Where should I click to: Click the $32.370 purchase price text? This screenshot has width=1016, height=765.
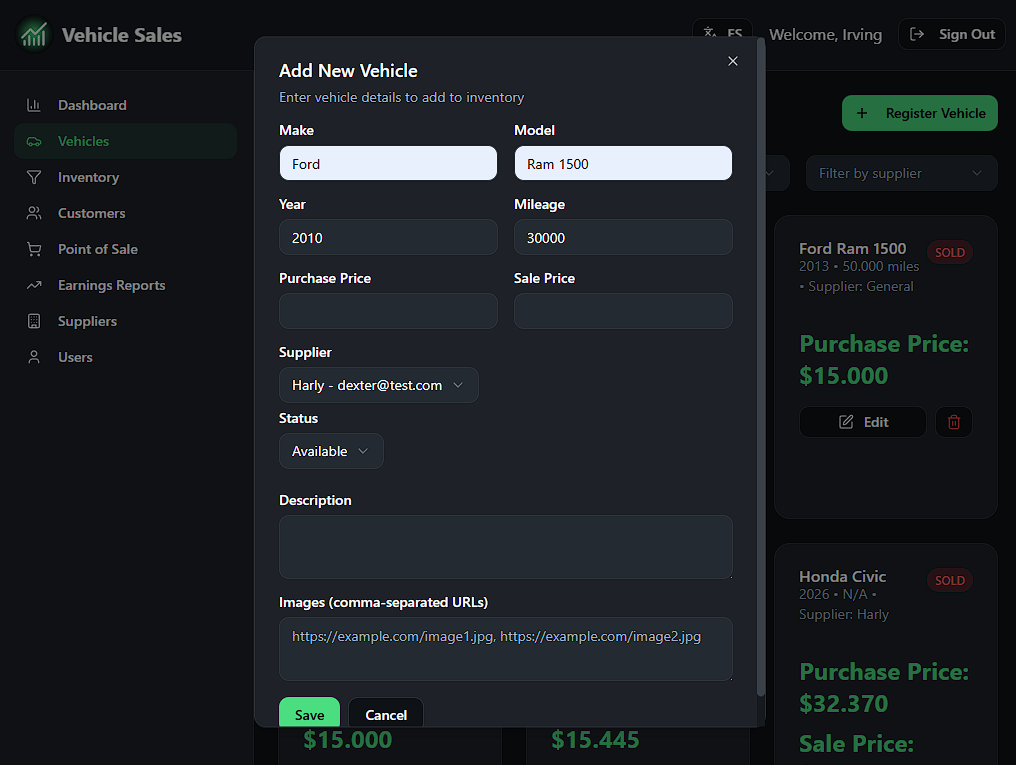coord(844,703)
